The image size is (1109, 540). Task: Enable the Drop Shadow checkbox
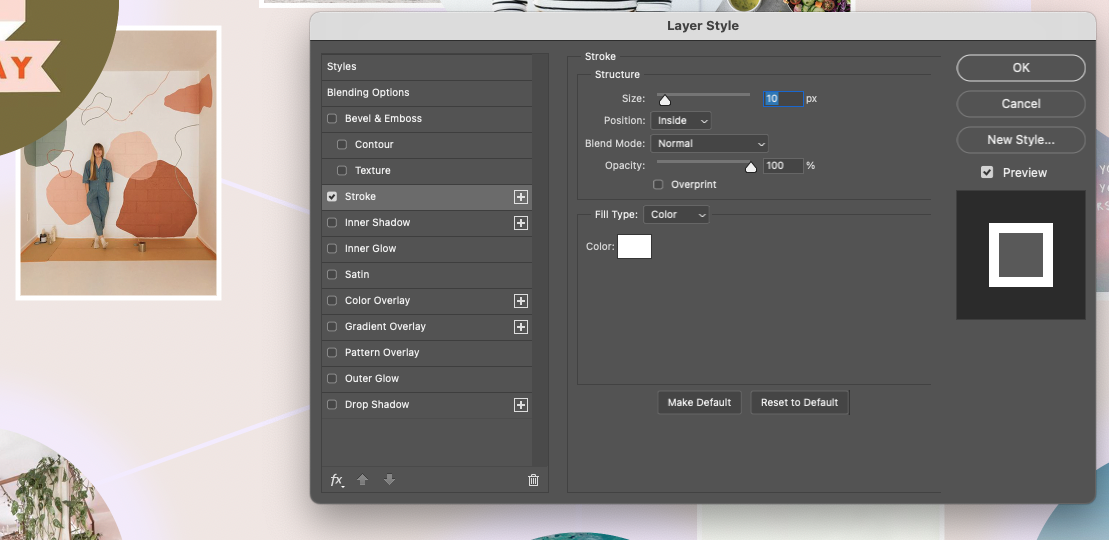[x=332, y=405]
